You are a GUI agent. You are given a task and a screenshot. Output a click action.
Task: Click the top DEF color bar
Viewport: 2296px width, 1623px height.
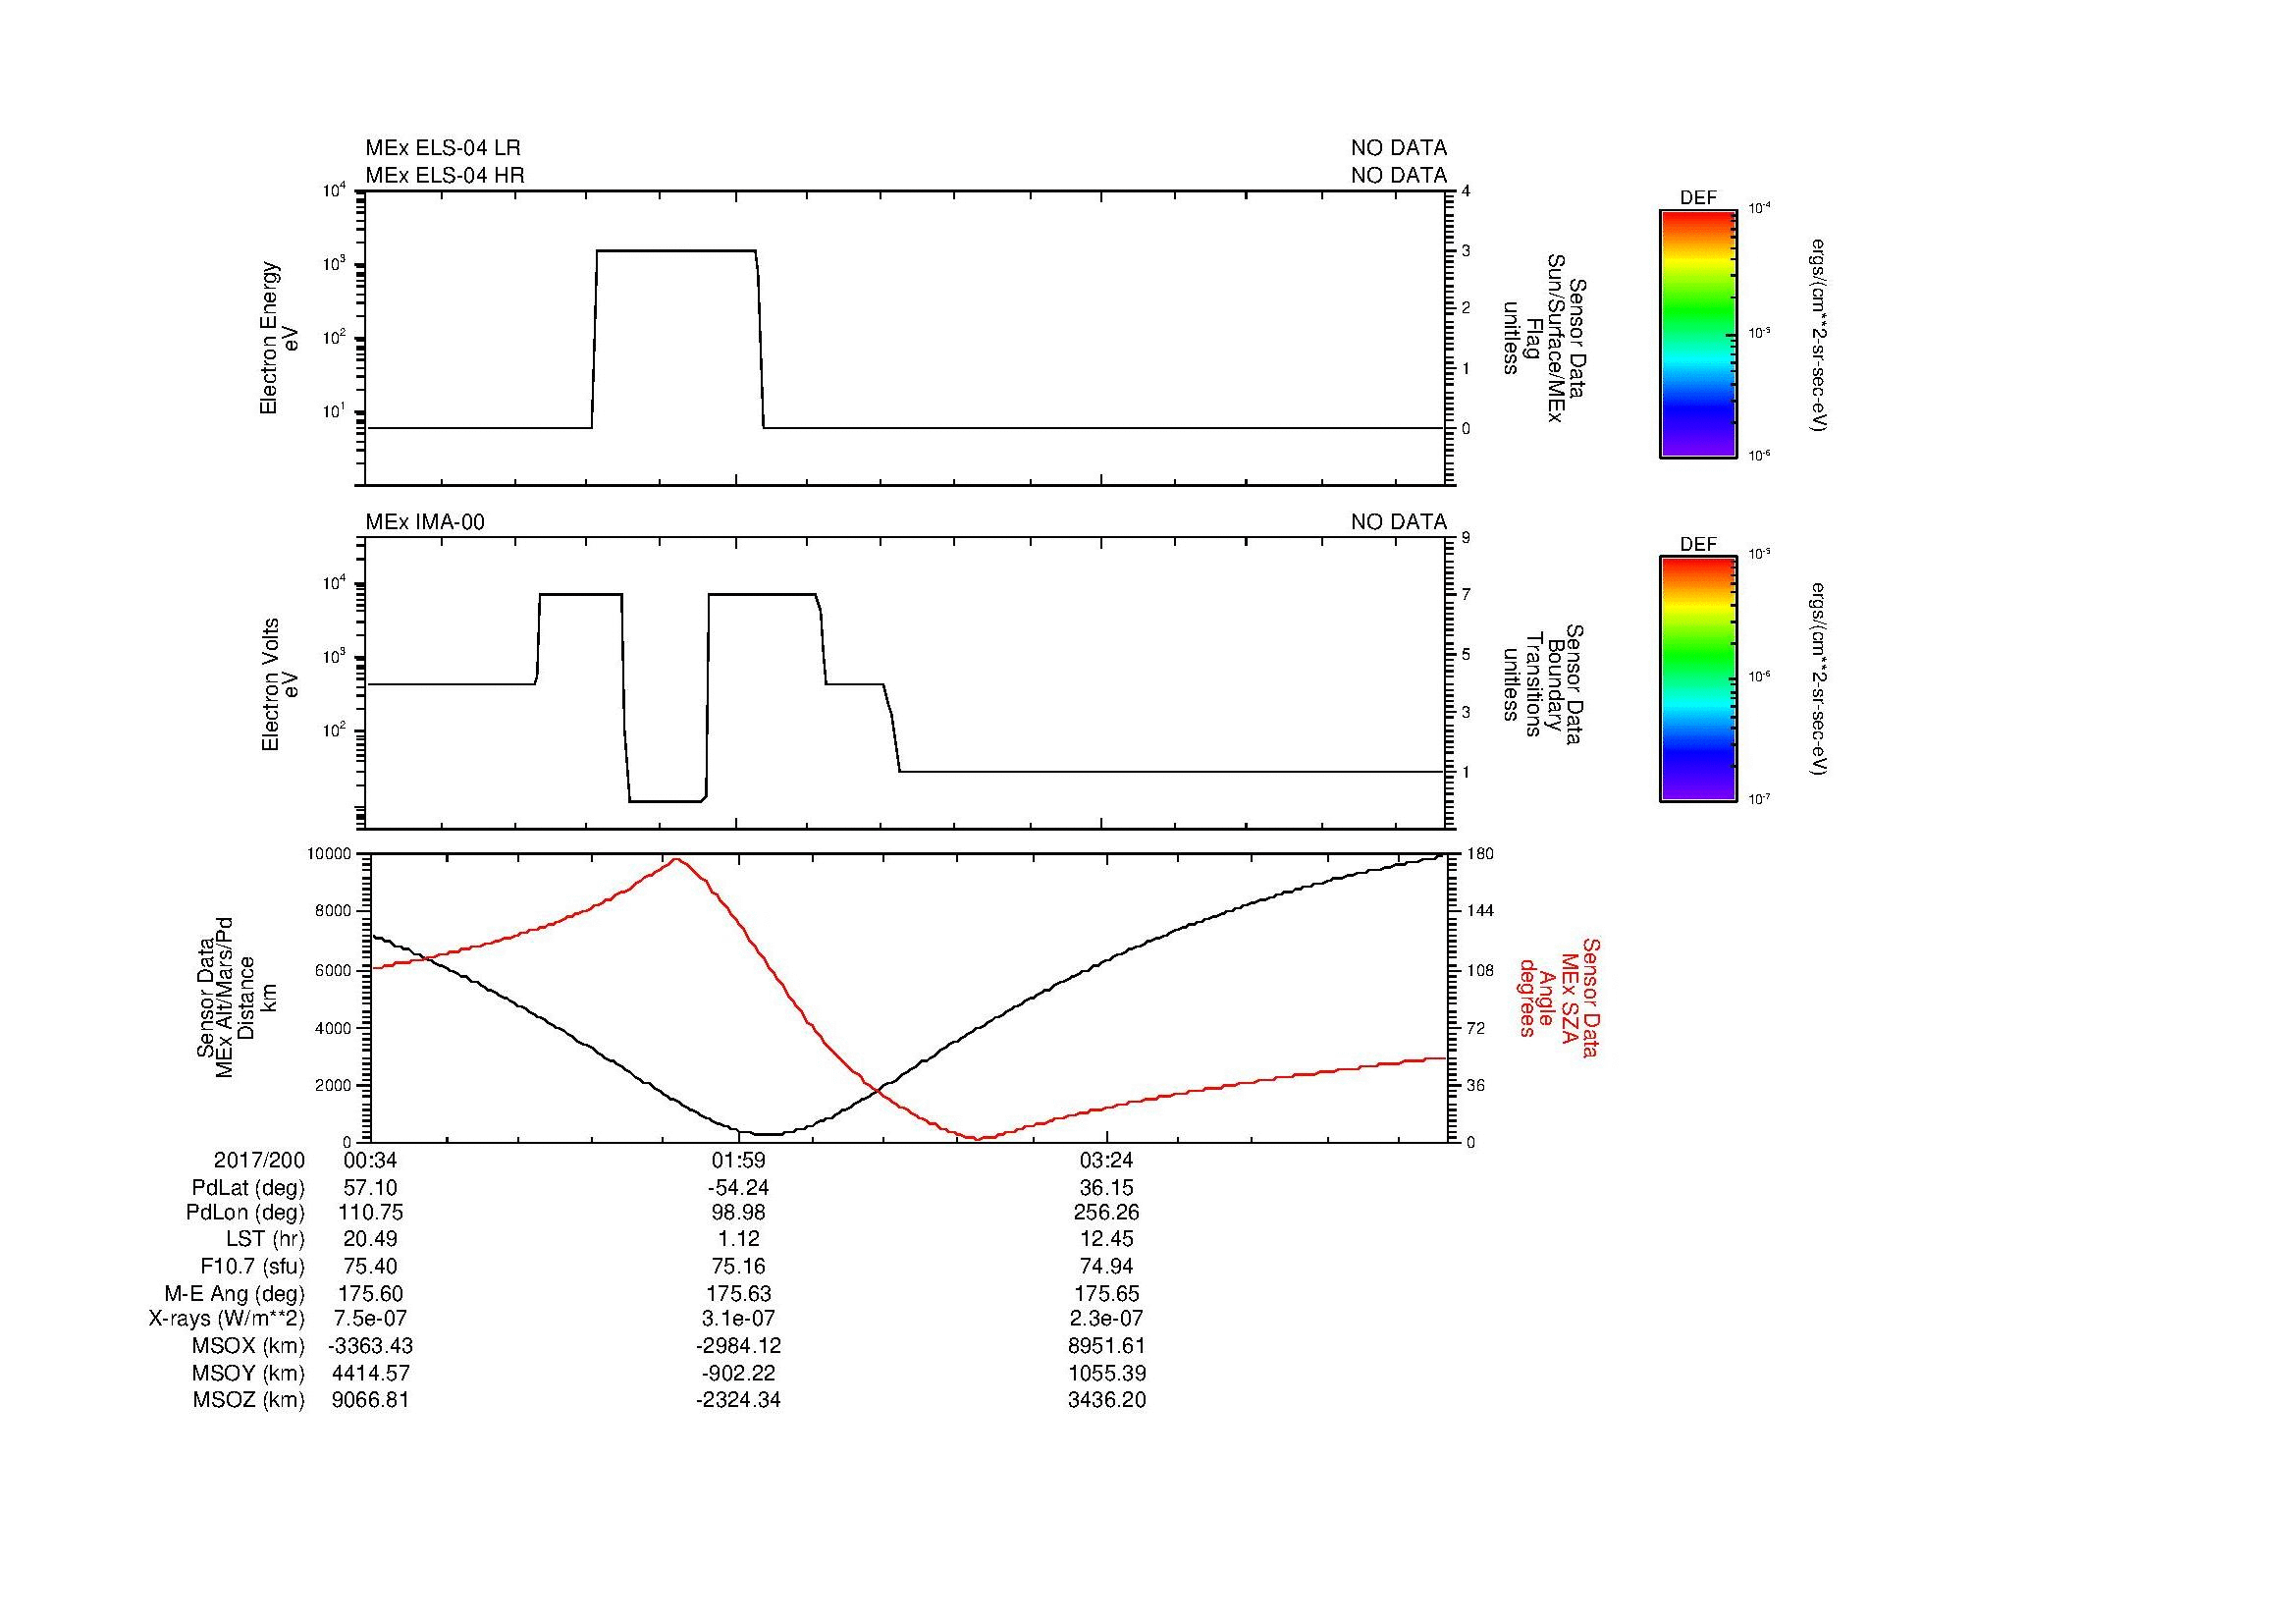pos(1697,334)
